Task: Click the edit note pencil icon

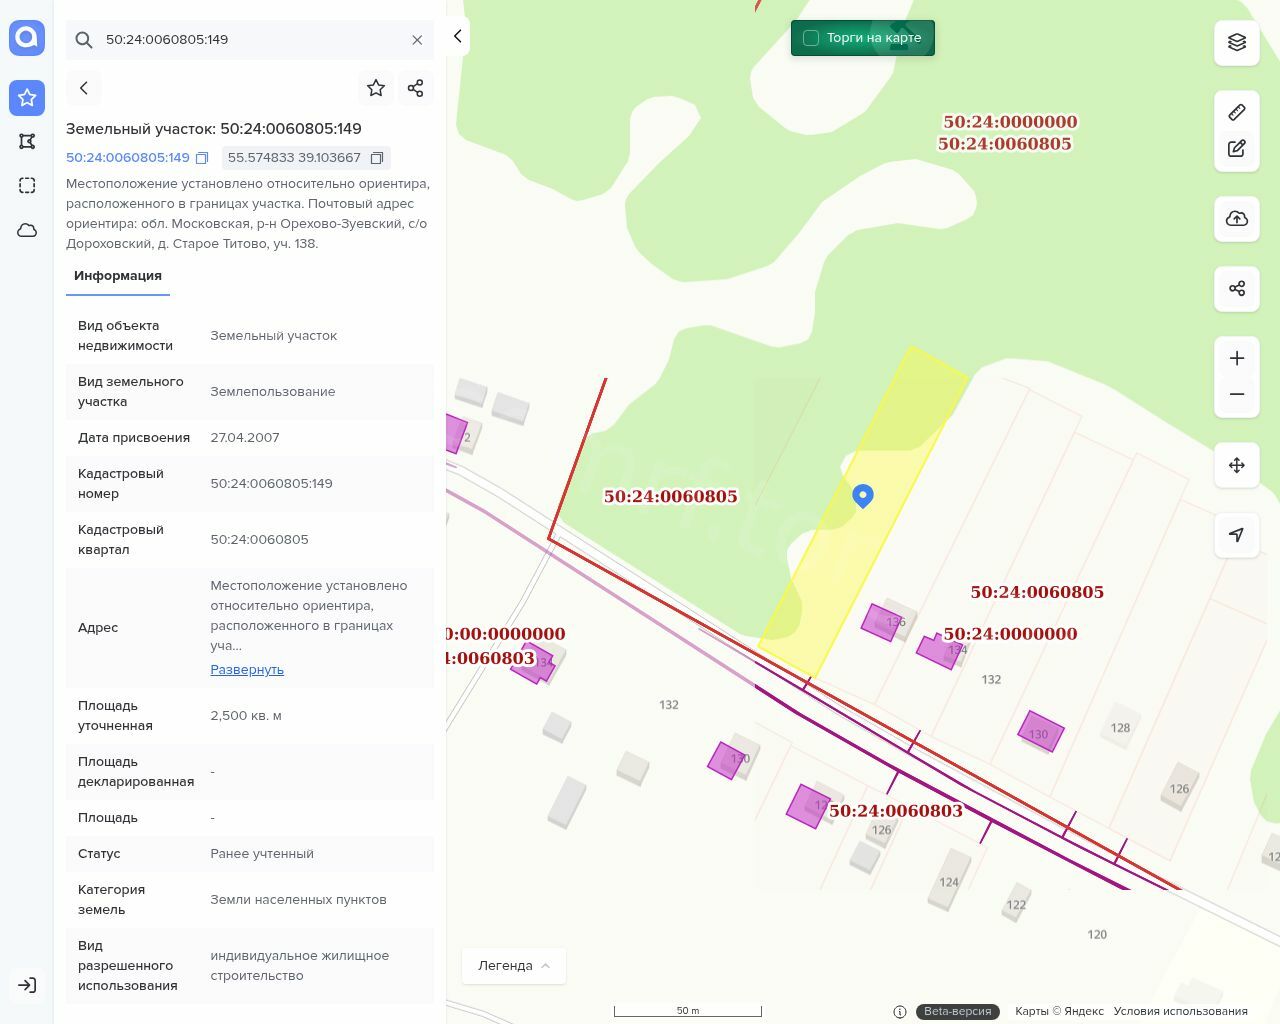Action: click(x=1237, y=149)
